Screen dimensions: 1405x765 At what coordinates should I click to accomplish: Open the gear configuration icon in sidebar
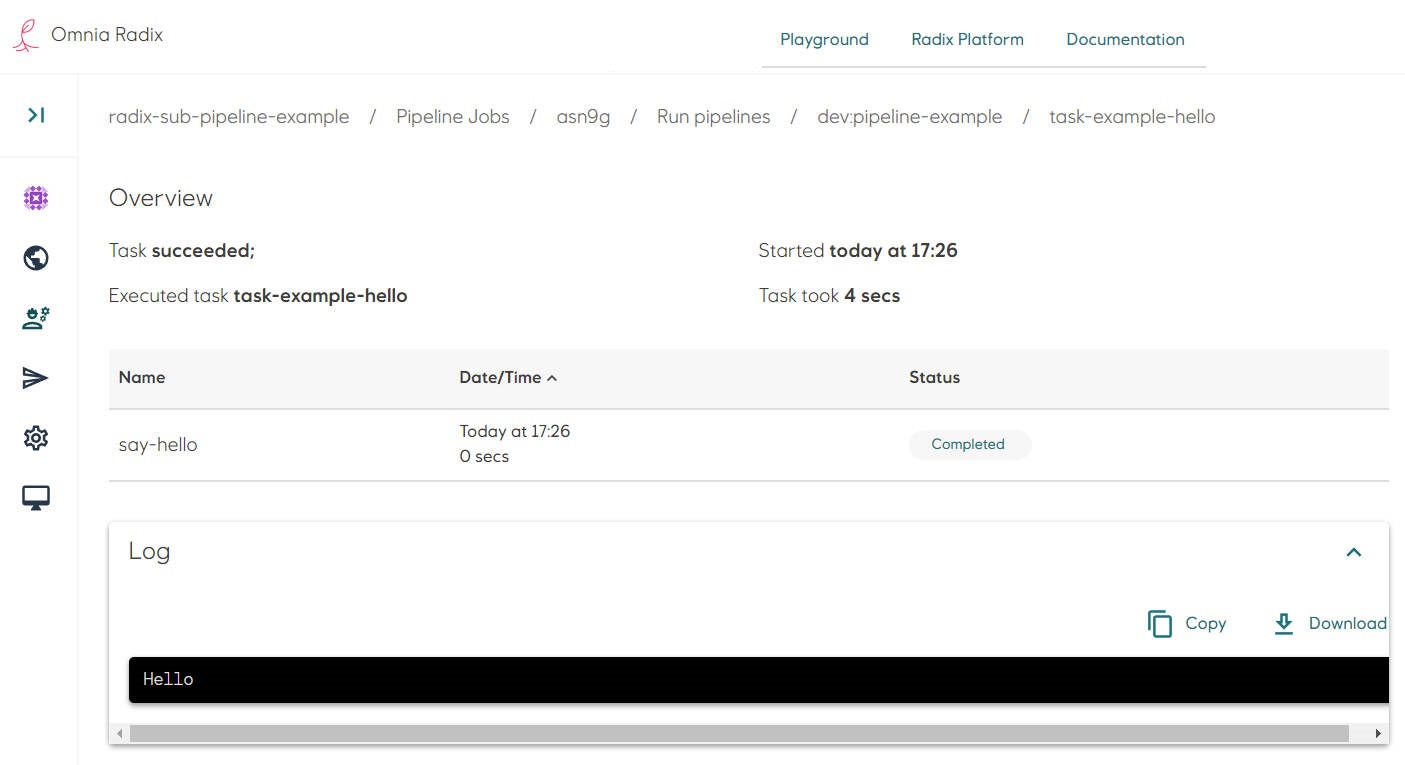coord(36,438)
